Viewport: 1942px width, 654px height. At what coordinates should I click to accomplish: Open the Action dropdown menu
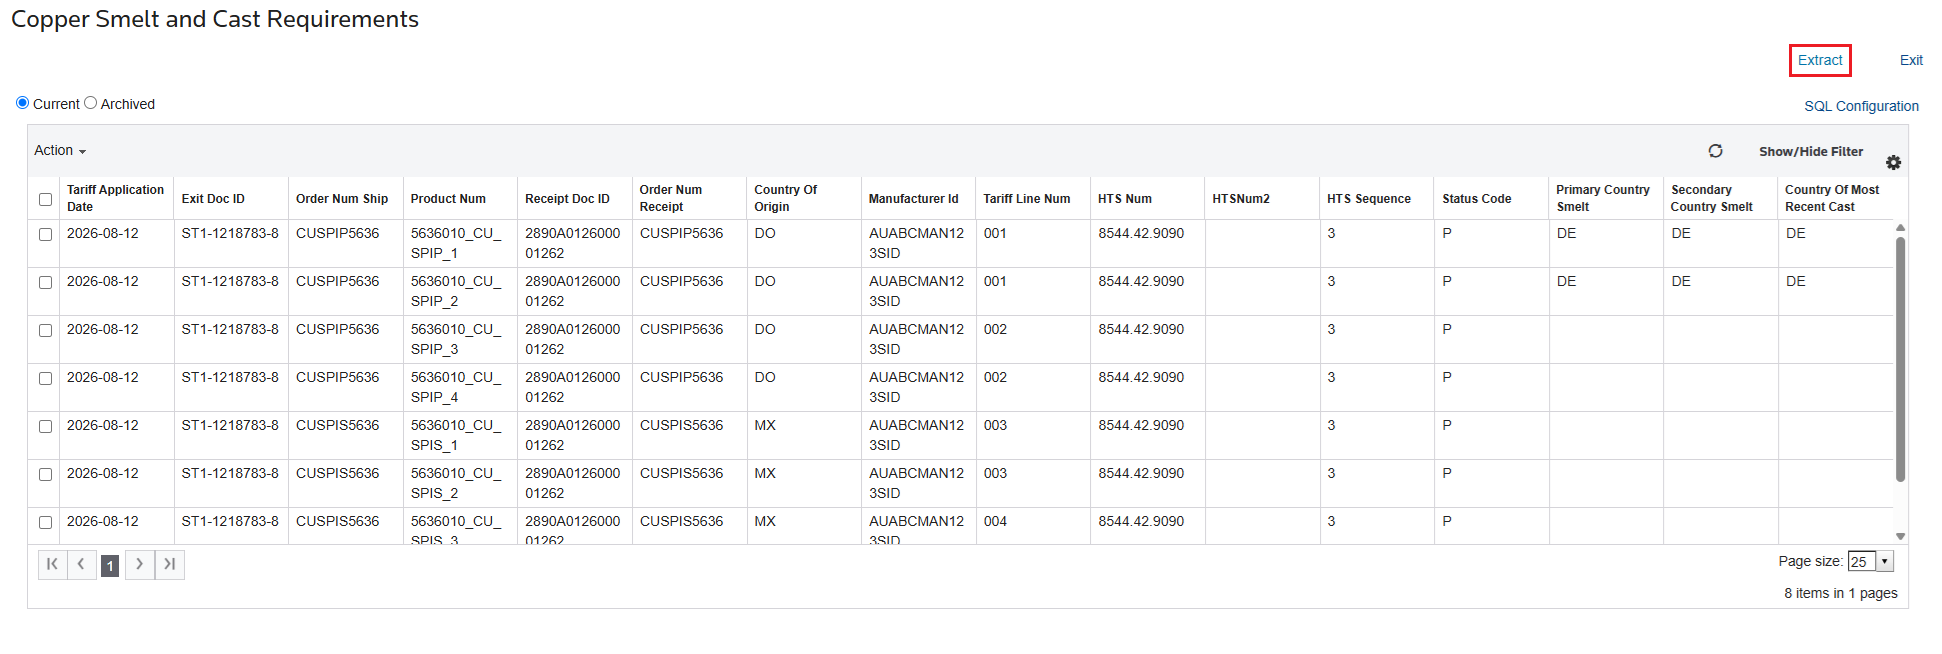[x=60, y=151]
